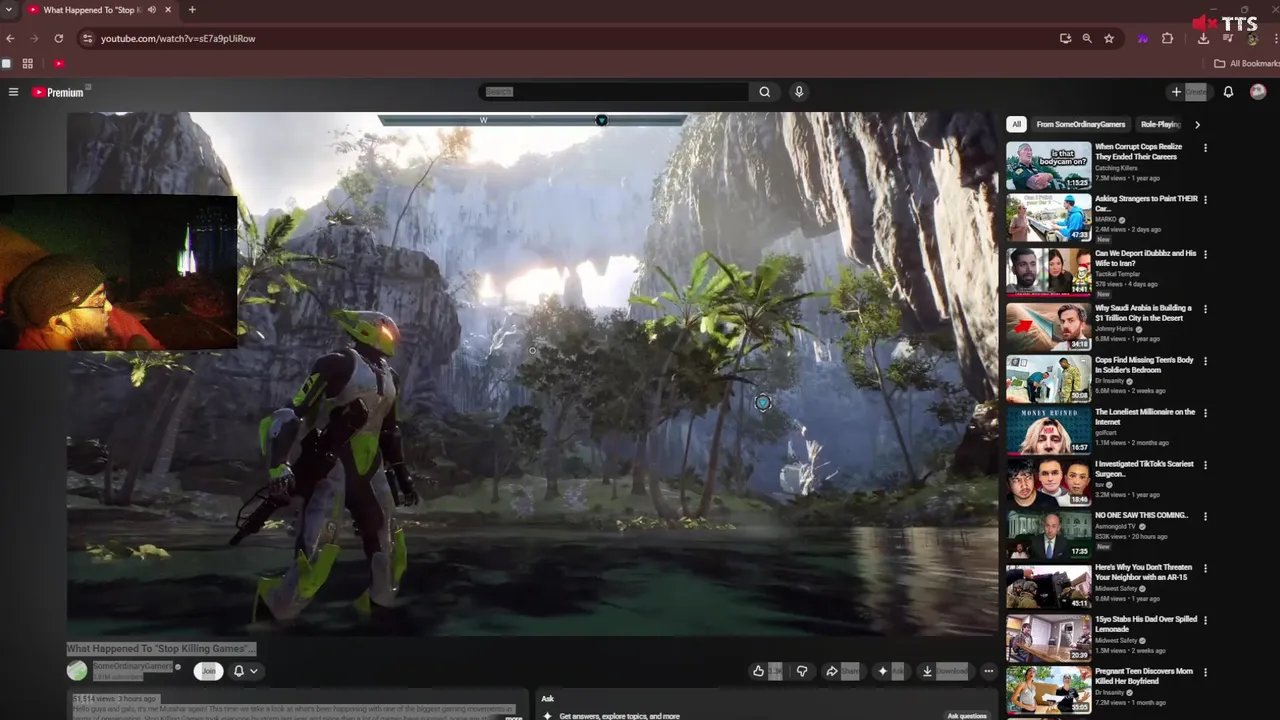Select the 'All' filter chip
The height and width of the screenshot is (720, 1280).
[x=1016, y=124]
